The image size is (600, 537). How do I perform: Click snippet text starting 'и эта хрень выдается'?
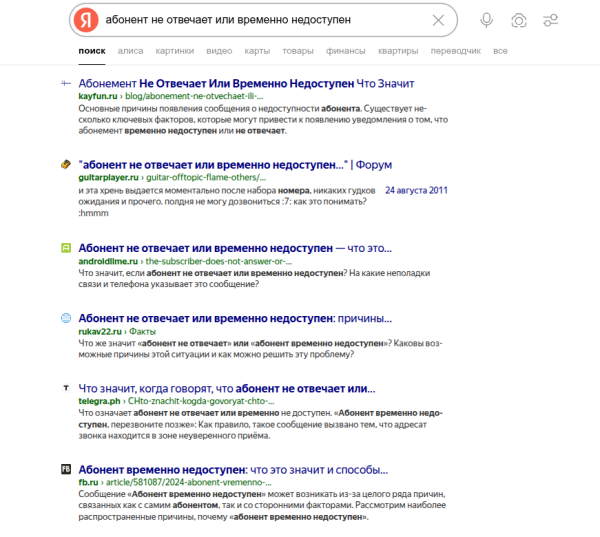(x=227, y=202)
